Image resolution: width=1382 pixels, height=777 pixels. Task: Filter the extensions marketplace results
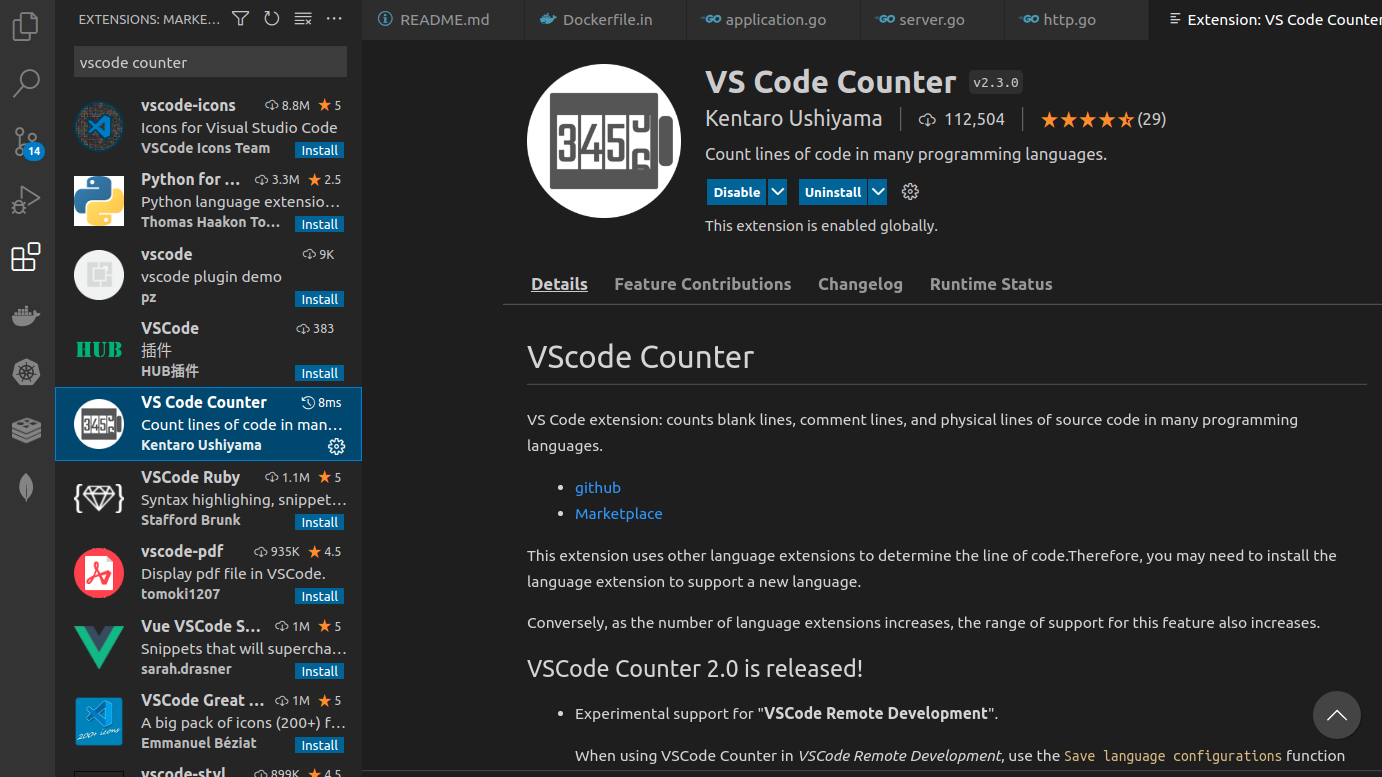241,18
